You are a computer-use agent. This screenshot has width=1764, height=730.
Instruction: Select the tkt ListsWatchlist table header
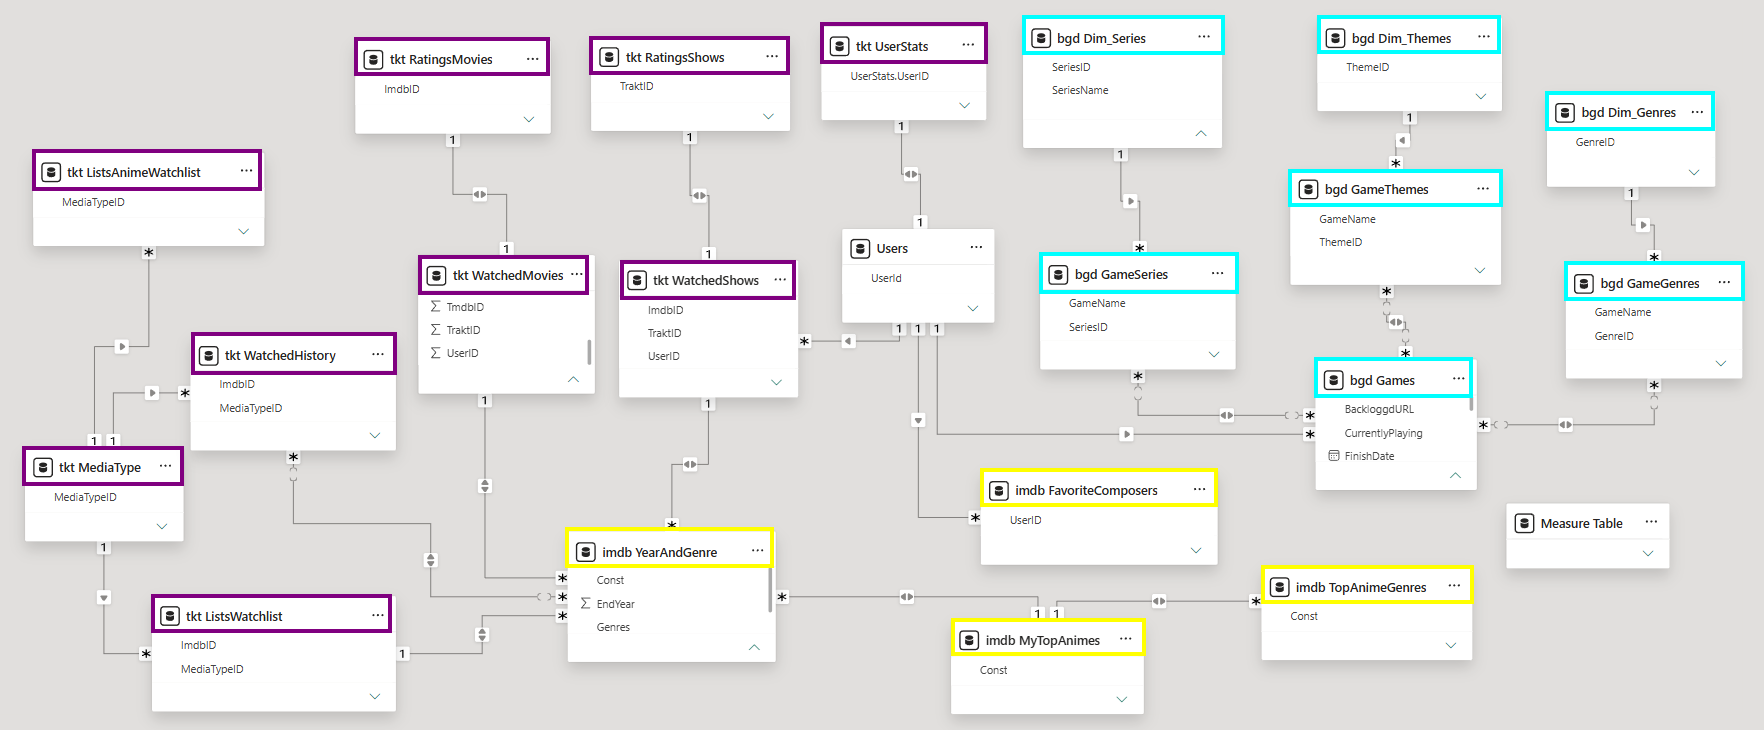click(x=271, y=615)
